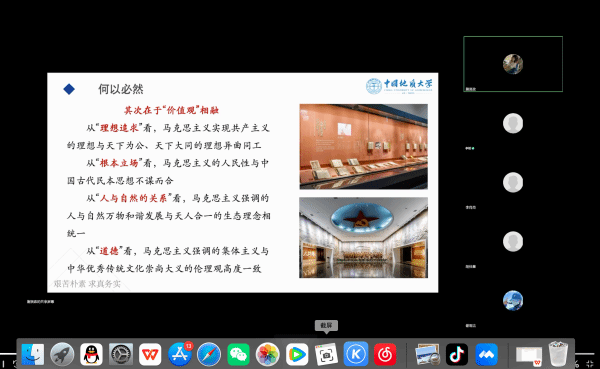Open App Store with update badge
This screenshot has height=369, width=600.
click(x=180, y=354)
